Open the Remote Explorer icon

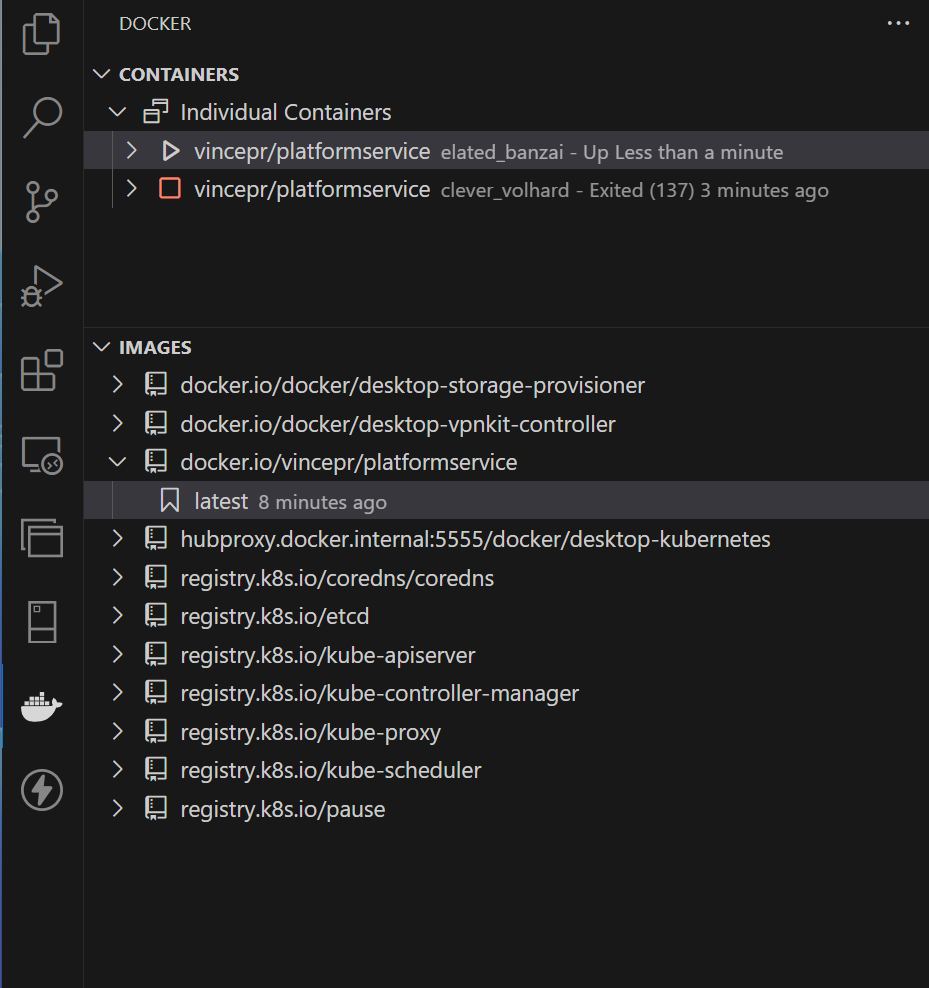pos(42,456)
